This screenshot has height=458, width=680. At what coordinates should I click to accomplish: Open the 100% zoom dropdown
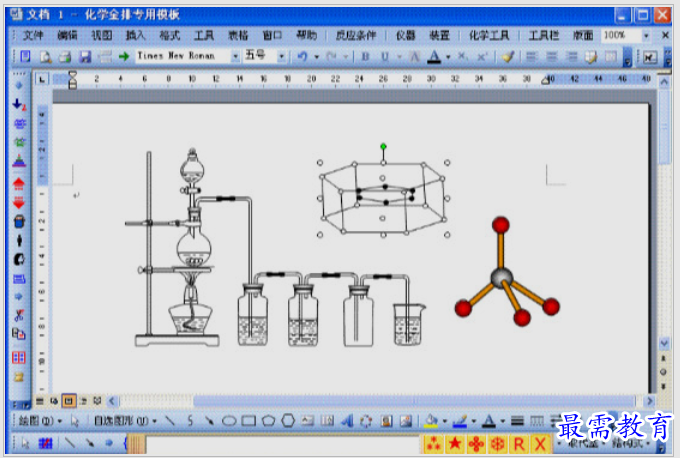(x=646, y=36)
